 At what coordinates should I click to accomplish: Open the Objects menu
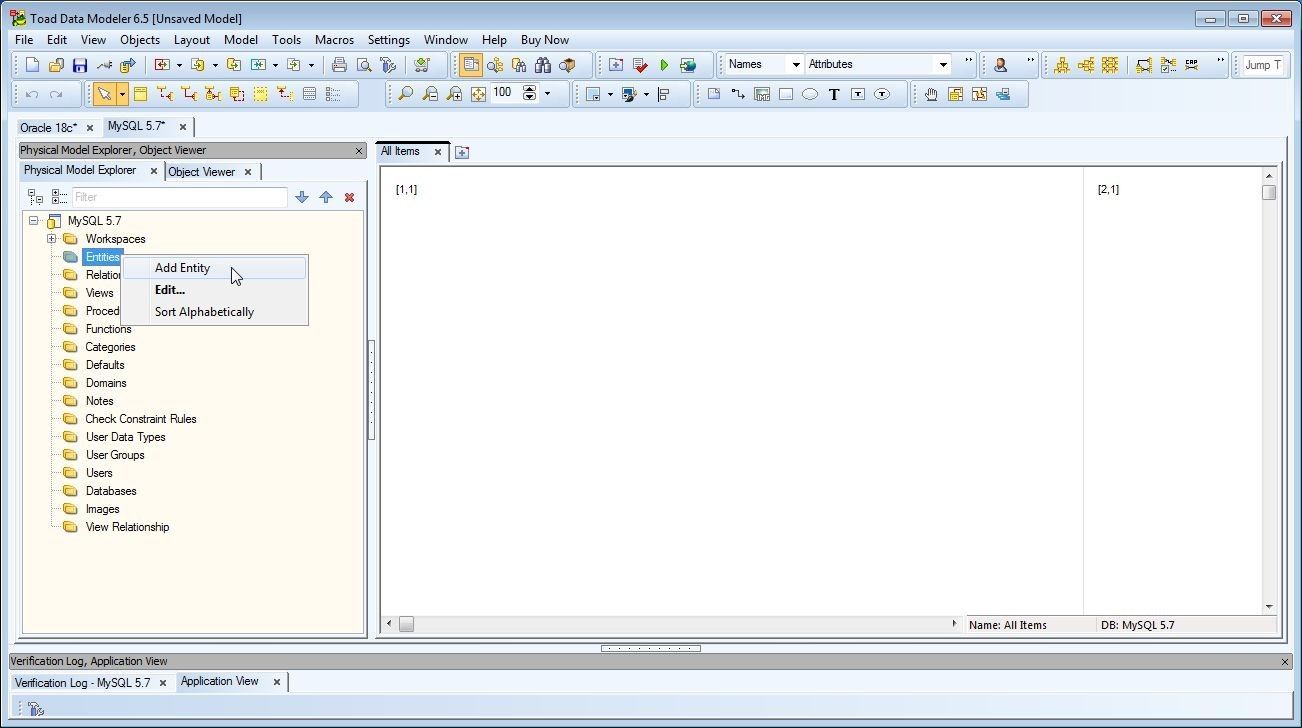coord(140,40)
